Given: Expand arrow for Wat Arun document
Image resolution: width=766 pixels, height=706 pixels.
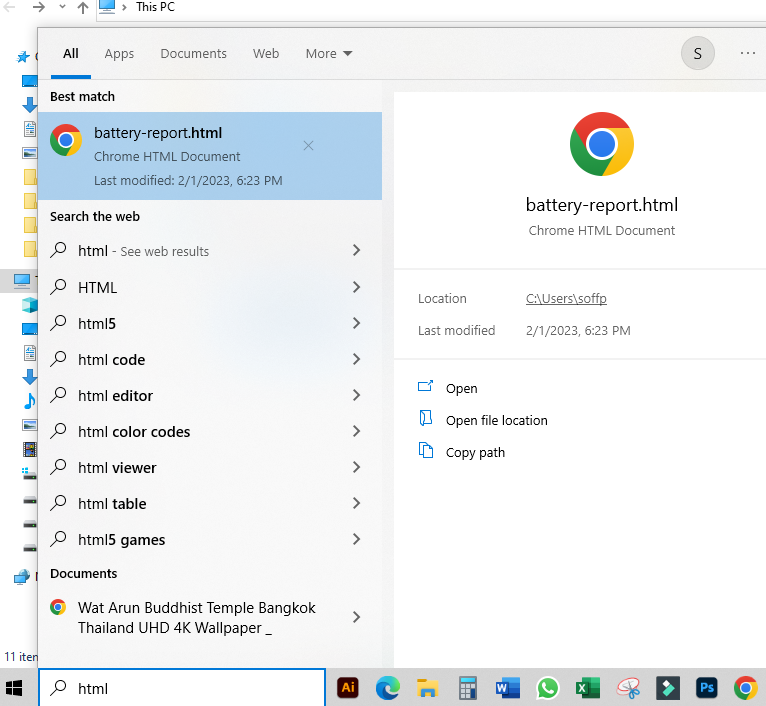Looking at the screenshot, I should click(357, 618).
